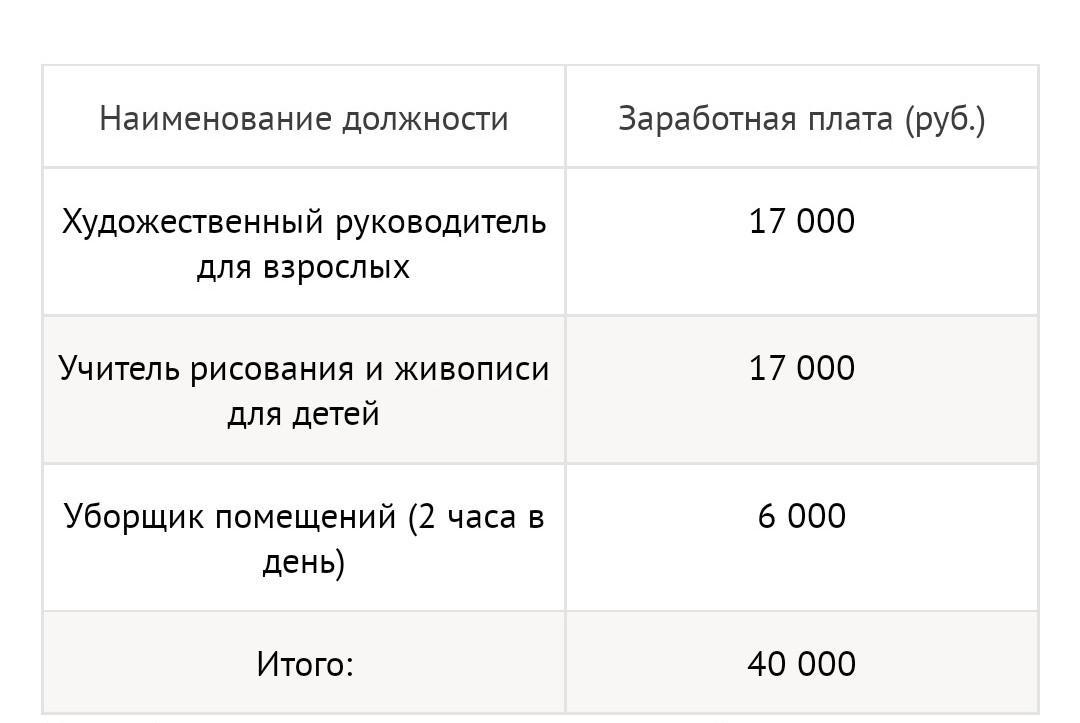Click the 'Итого:' label cell
This screenshot has height=723, width=1080.
coord(304,663)
